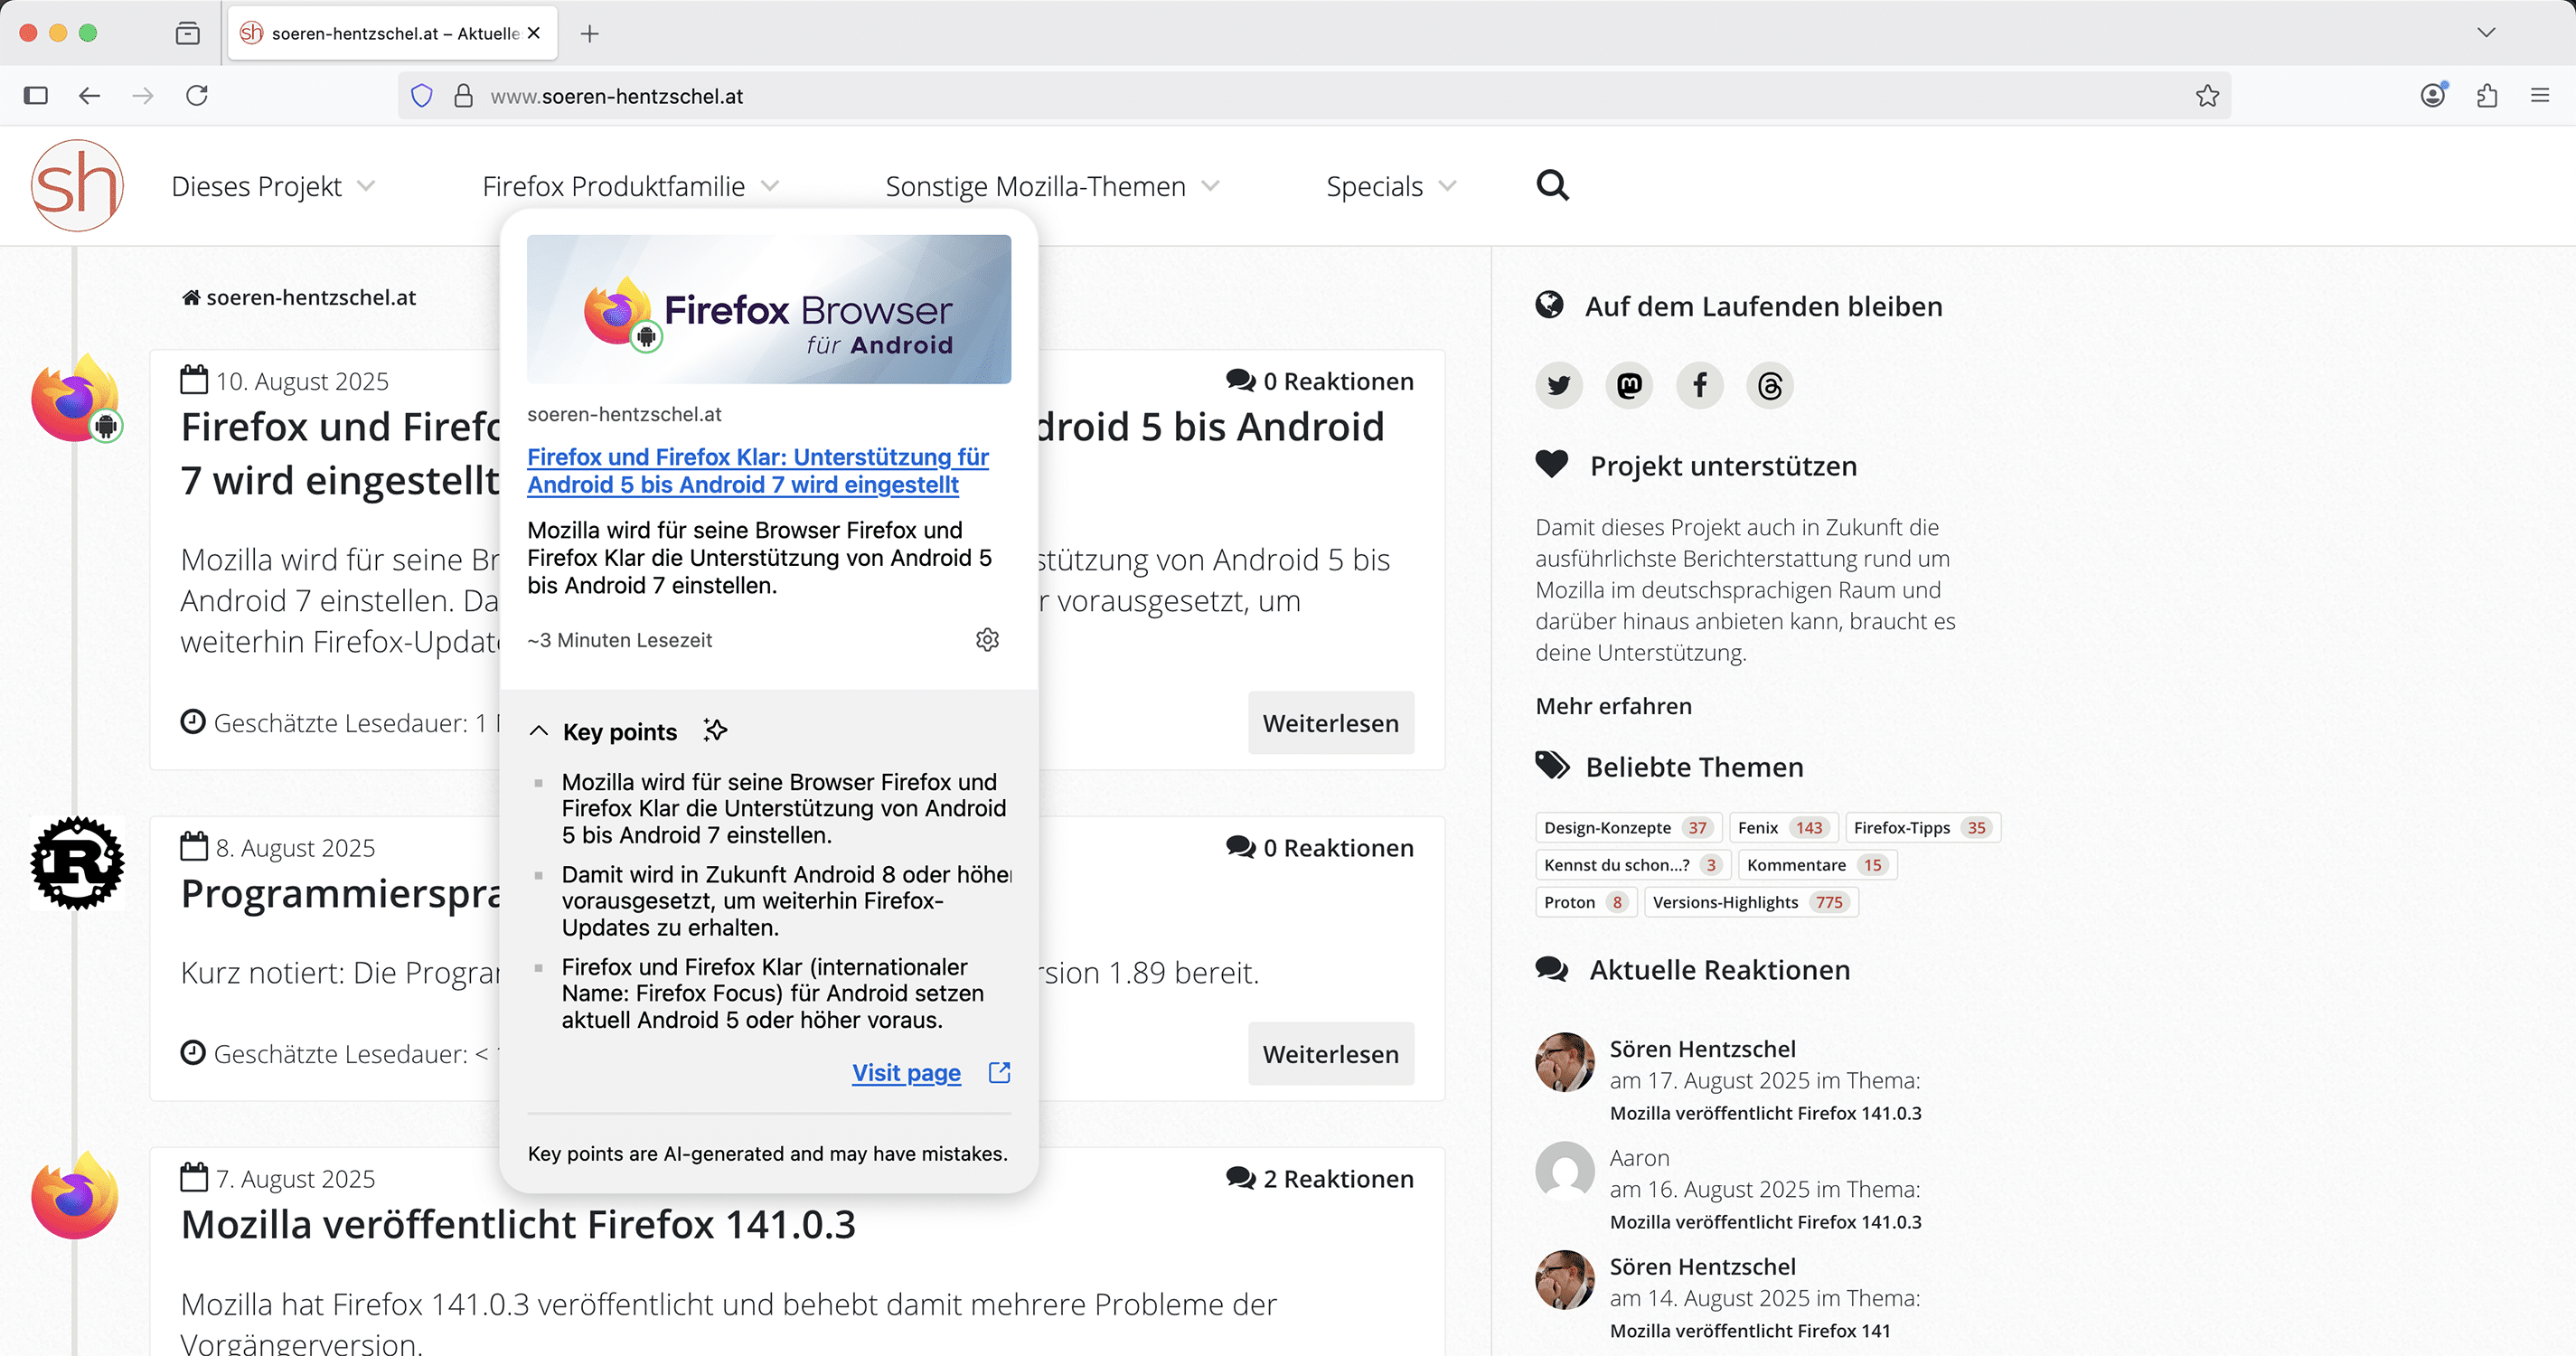
Task: Open the Threads social icon
Action: [1770, 385]
